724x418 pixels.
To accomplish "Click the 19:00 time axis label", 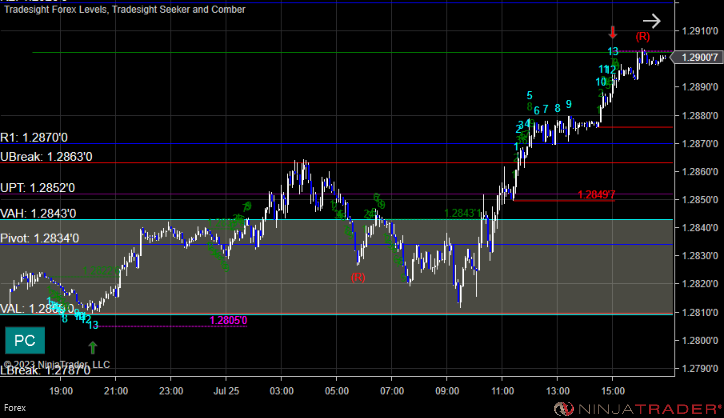I will 61,391.
